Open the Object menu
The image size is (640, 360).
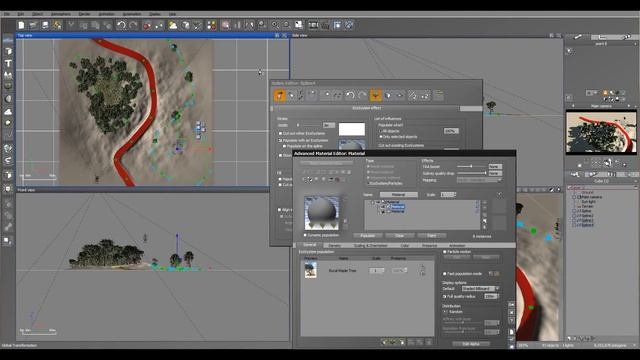pos(38,14)
